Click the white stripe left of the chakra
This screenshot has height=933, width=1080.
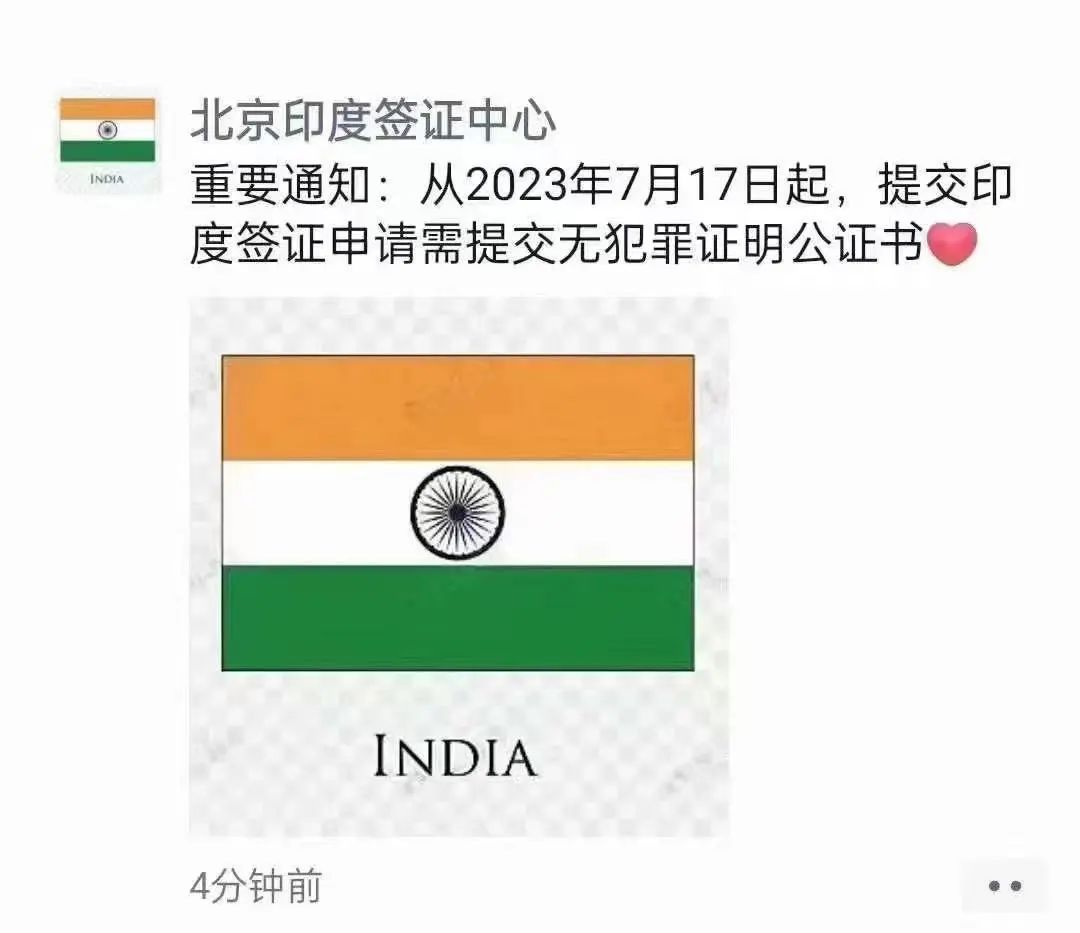coord(316,513)
